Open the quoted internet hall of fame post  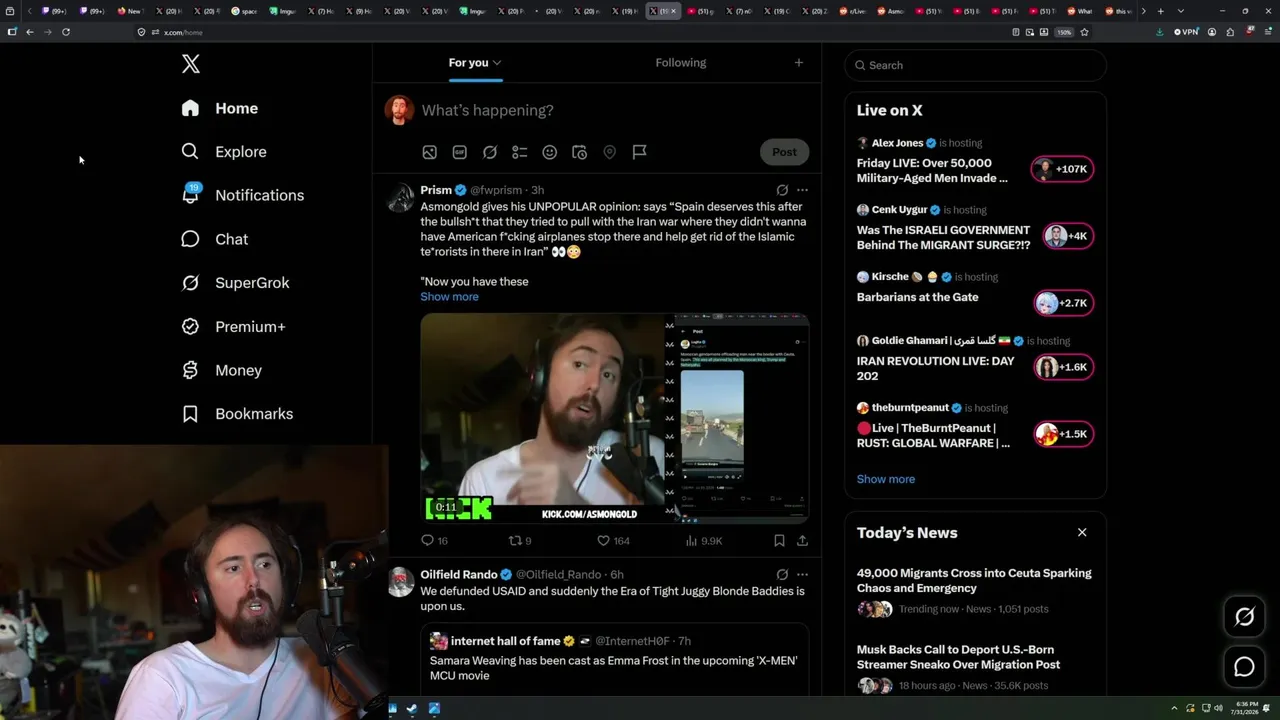[614, 659]
